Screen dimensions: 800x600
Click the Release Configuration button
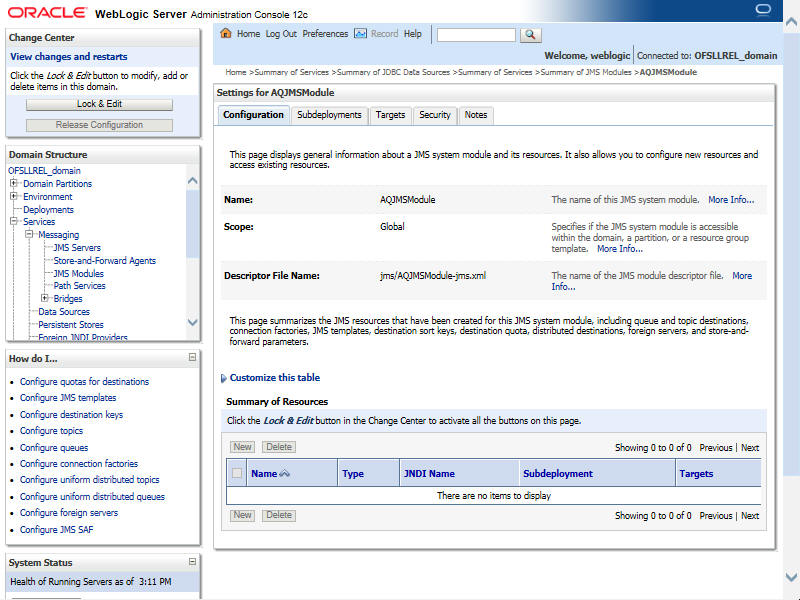(x=99, y=125)
